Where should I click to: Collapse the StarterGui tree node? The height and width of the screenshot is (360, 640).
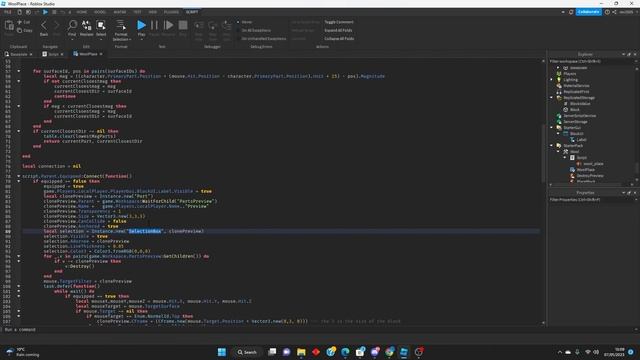(551, 128)
